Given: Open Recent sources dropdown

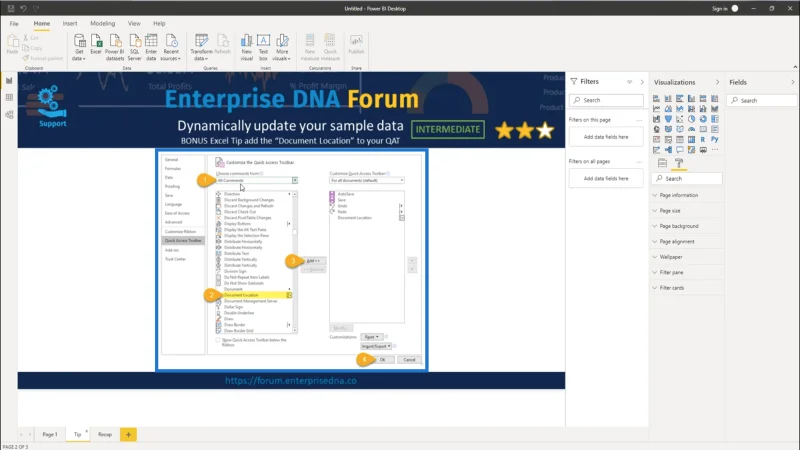Looking at the screenshot, I should 171,47.
